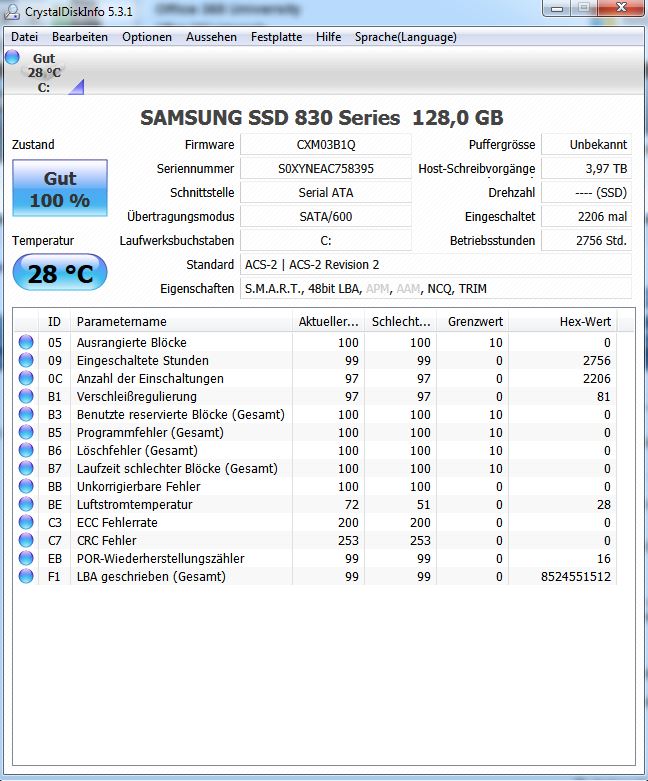Select the Anzahl der Einschaltungen parameter name
Image resolution: width=648 pixels, height=781 pixels.
pyautogui.click(x=150, y=378)
